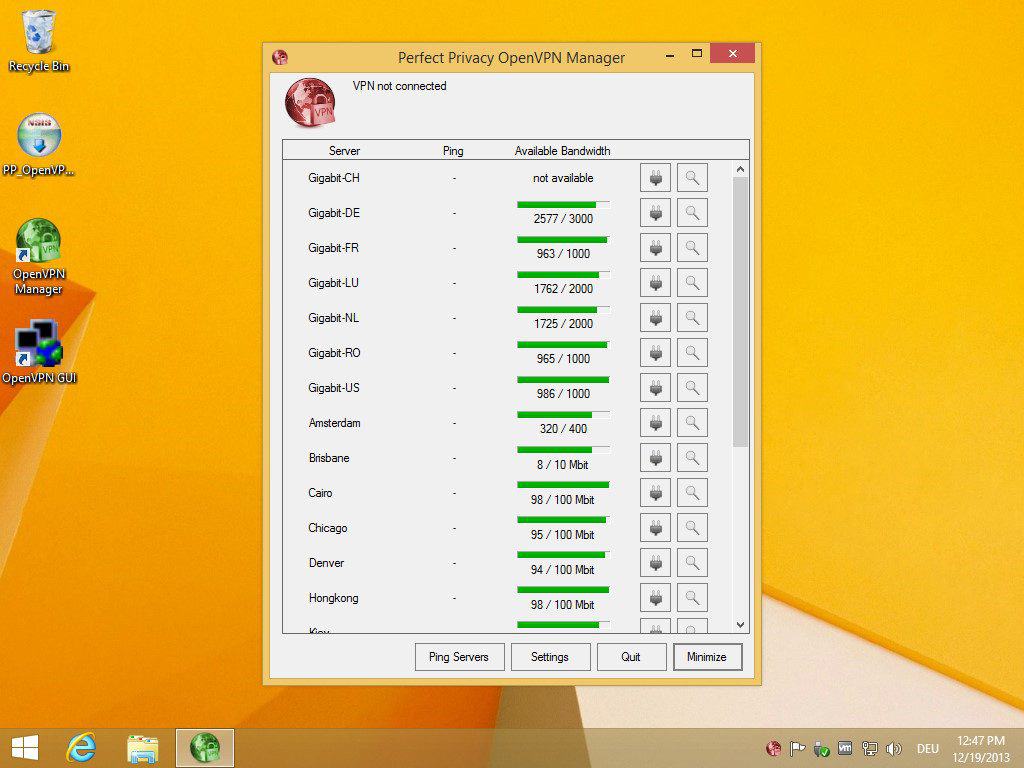Connect to Cairo server plug icon
1024x768 pixels.
tap(655, 493)
